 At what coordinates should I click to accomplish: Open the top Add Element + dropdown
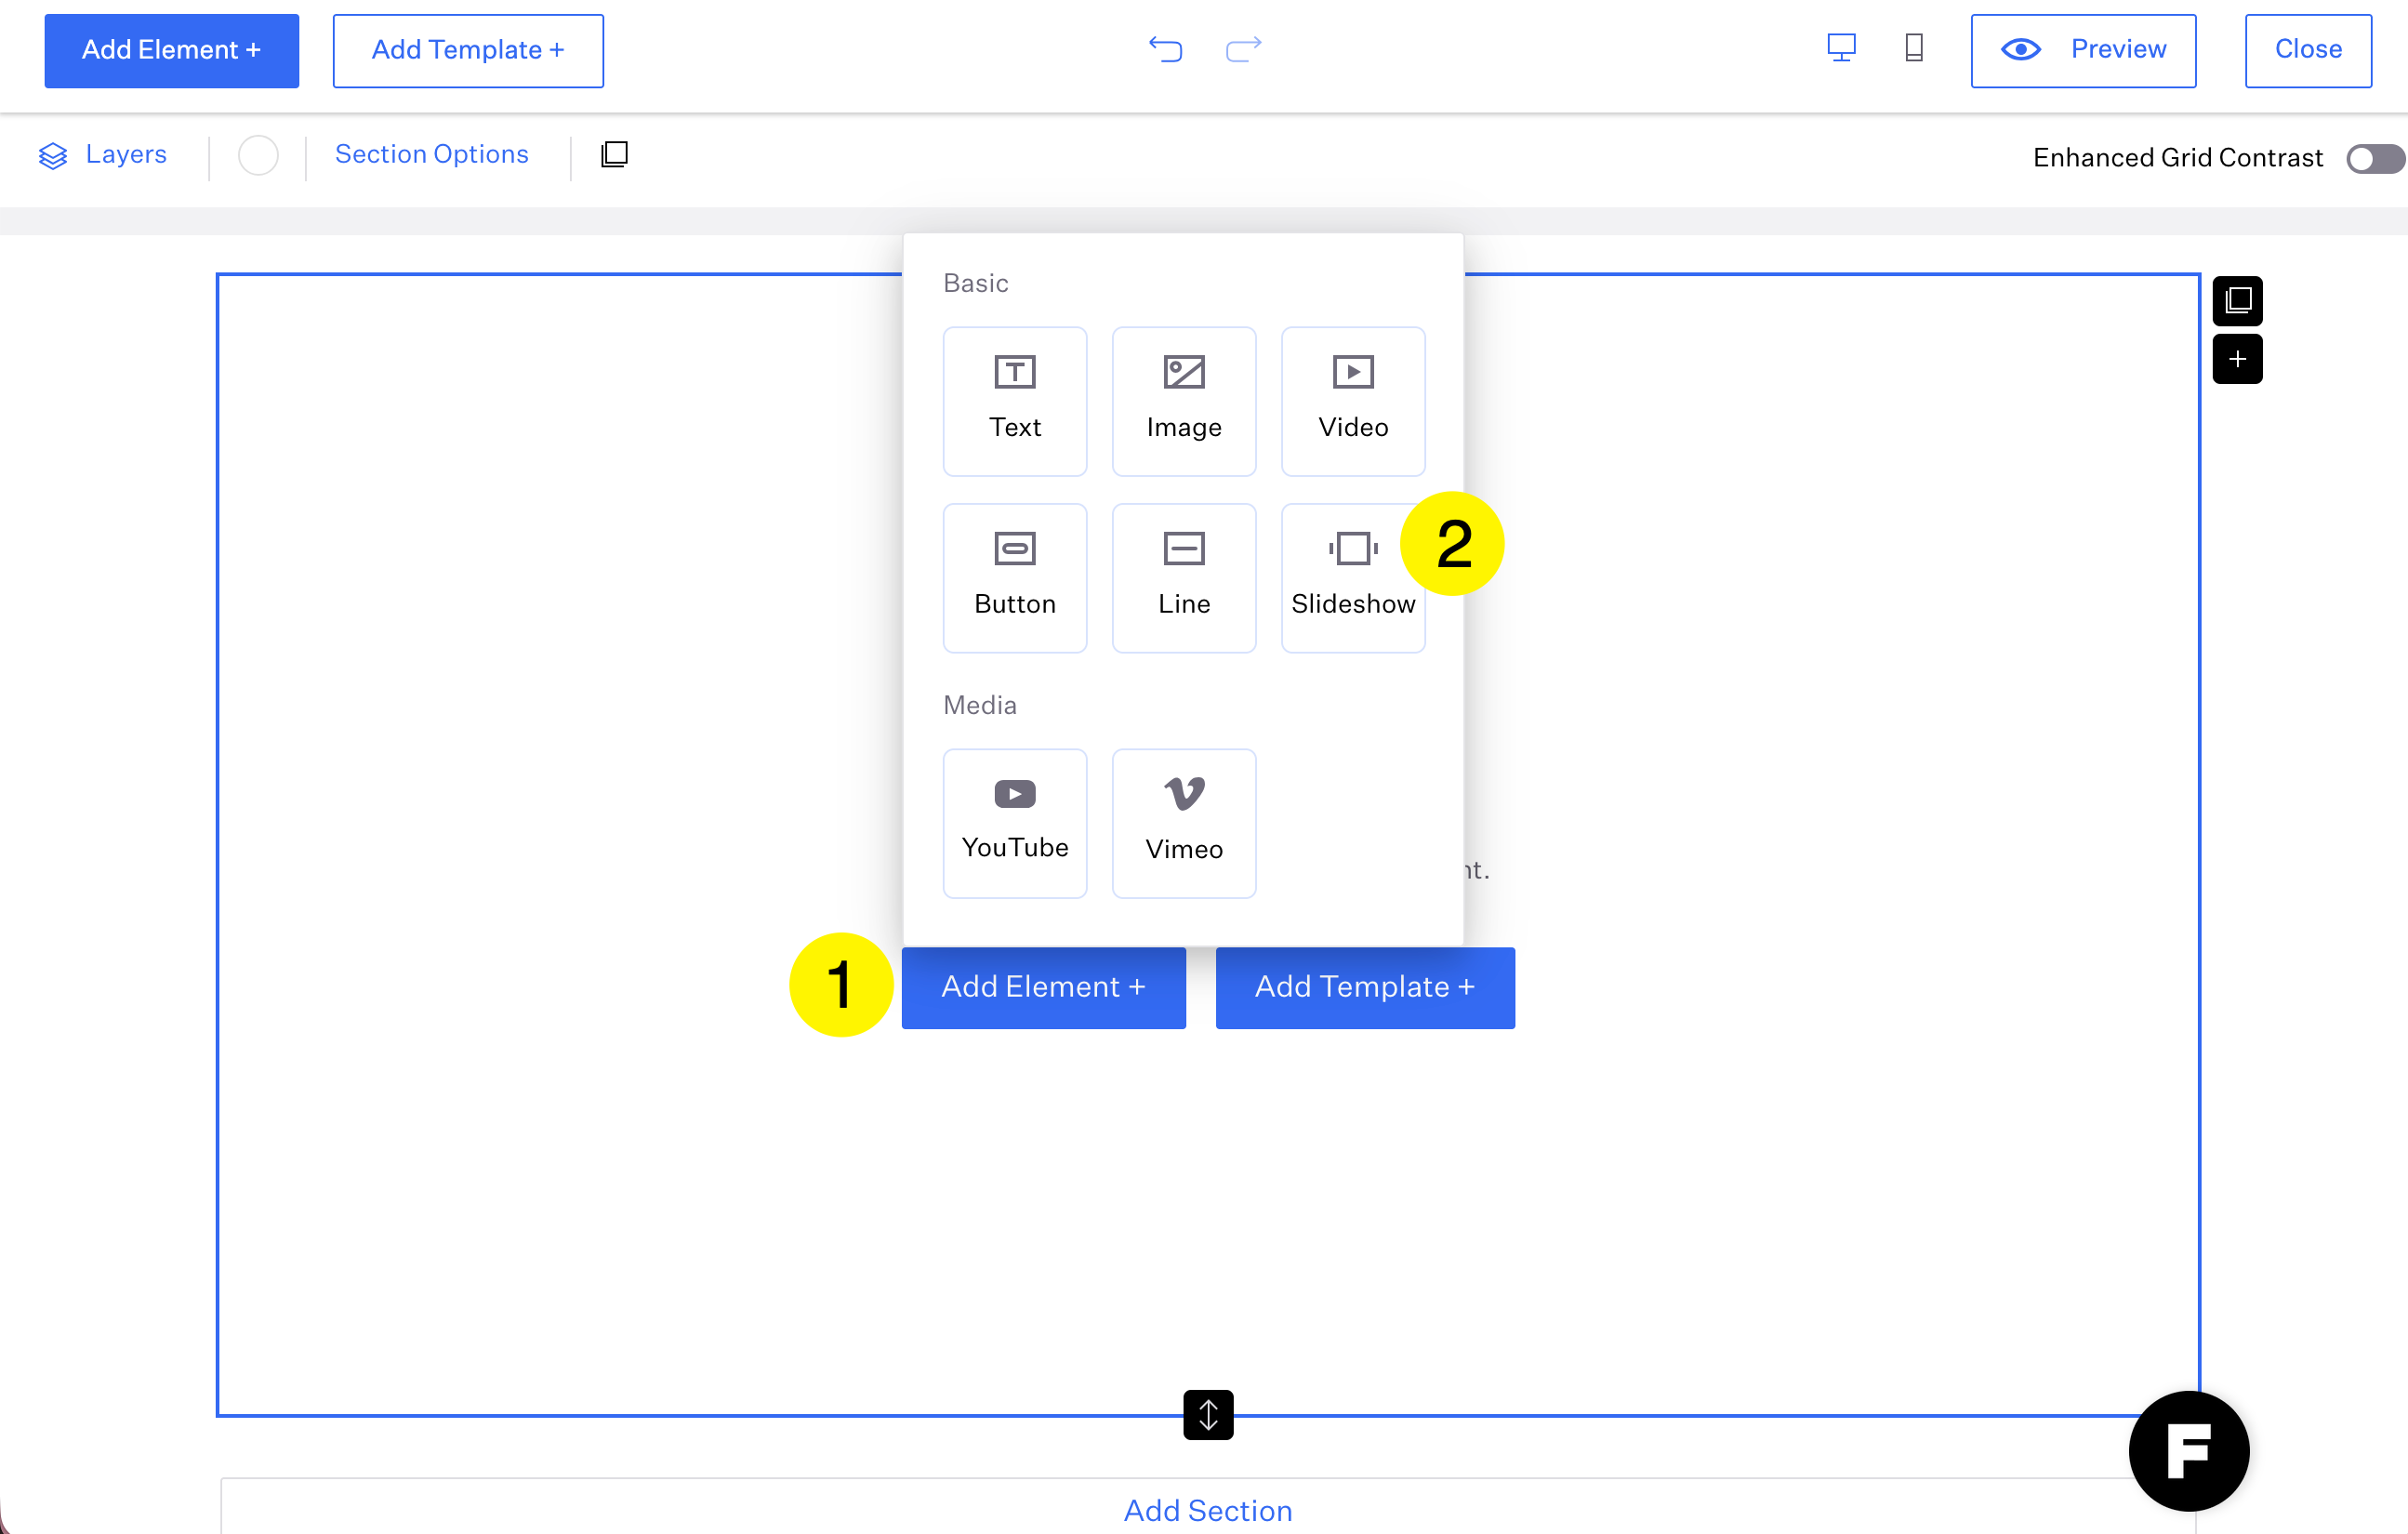tap(171, 50)
